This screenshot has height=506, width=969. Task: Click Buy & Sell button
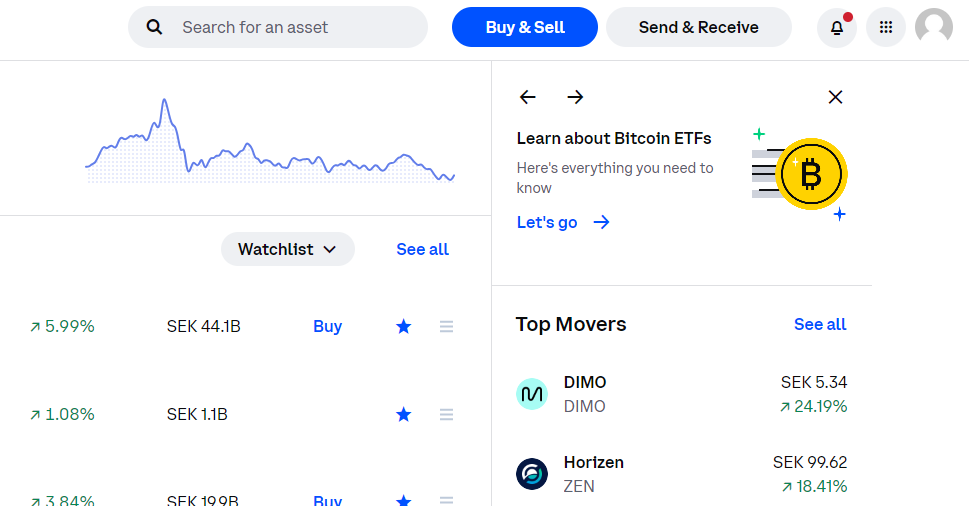(525, 27)
